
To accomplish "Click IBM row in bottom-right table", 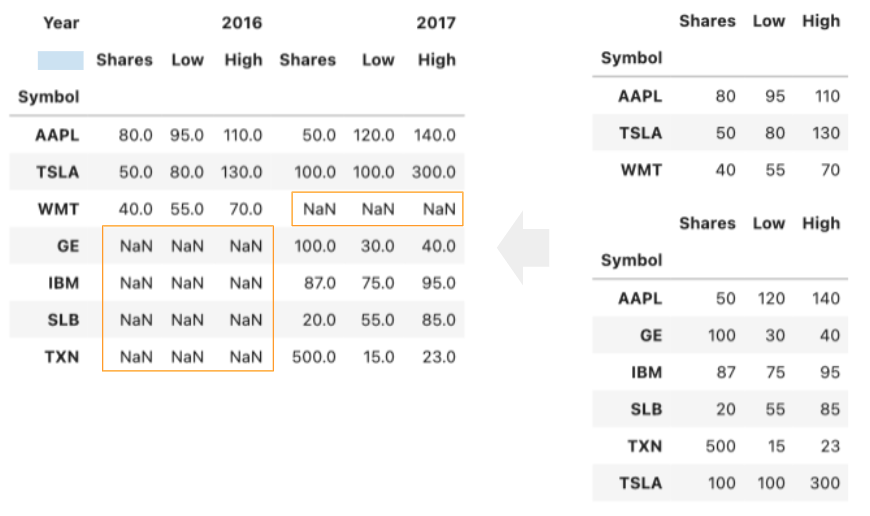I will pos(646,372).
